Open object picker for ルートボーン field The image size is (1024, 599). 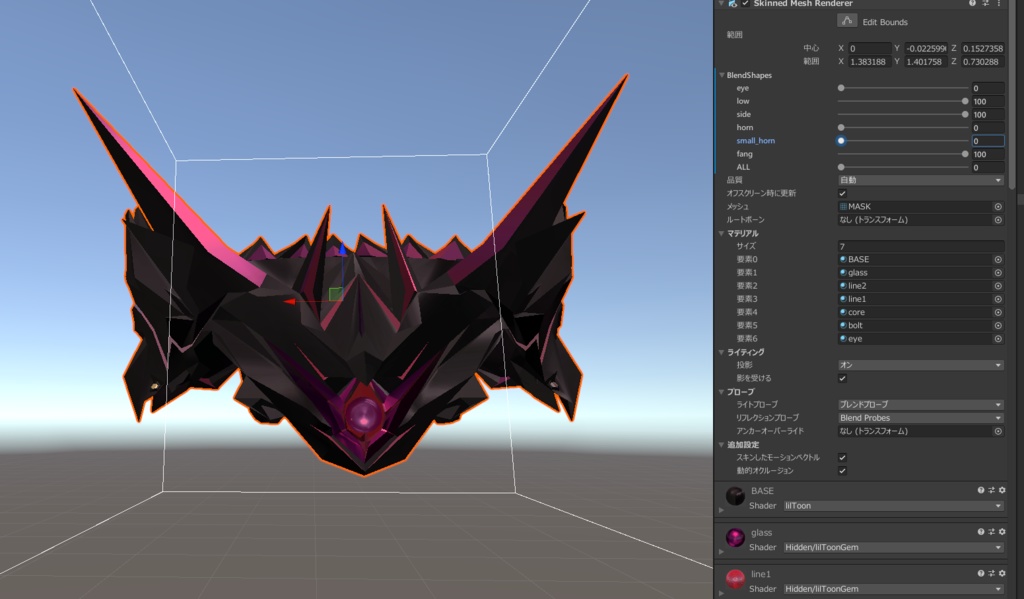point(998,220)
